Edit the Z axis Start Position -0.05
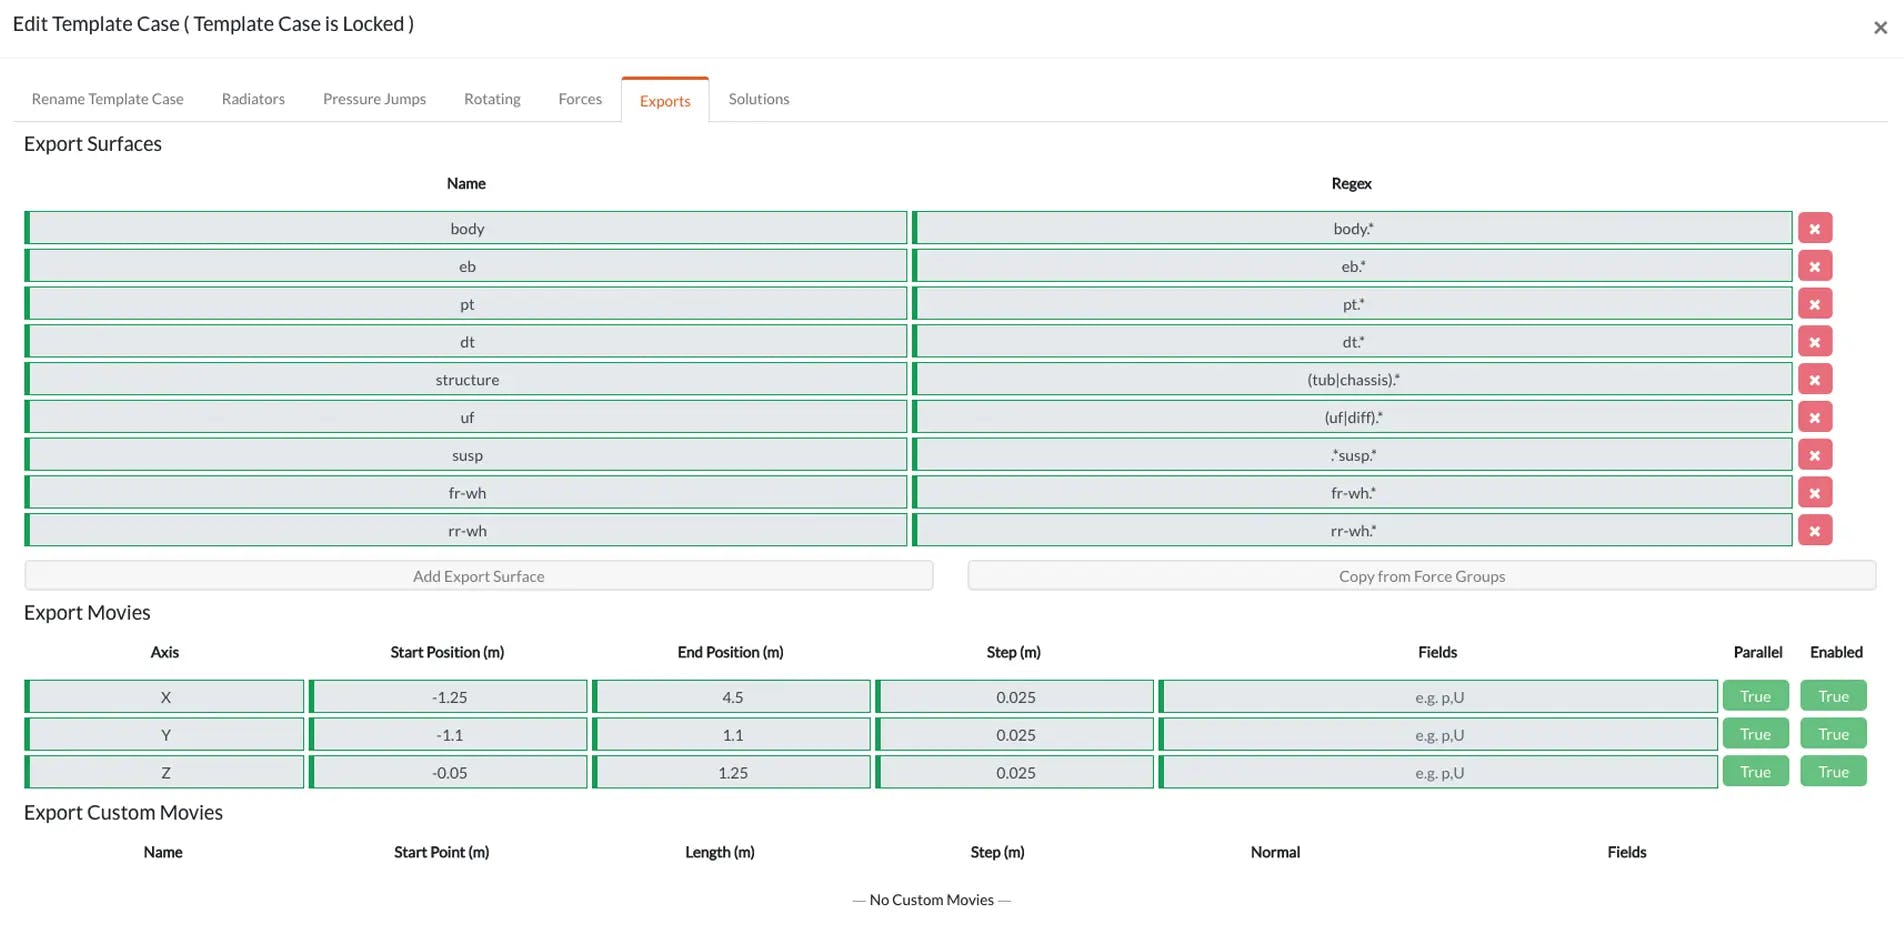1904x927 pixels. [x=448, y=773]
